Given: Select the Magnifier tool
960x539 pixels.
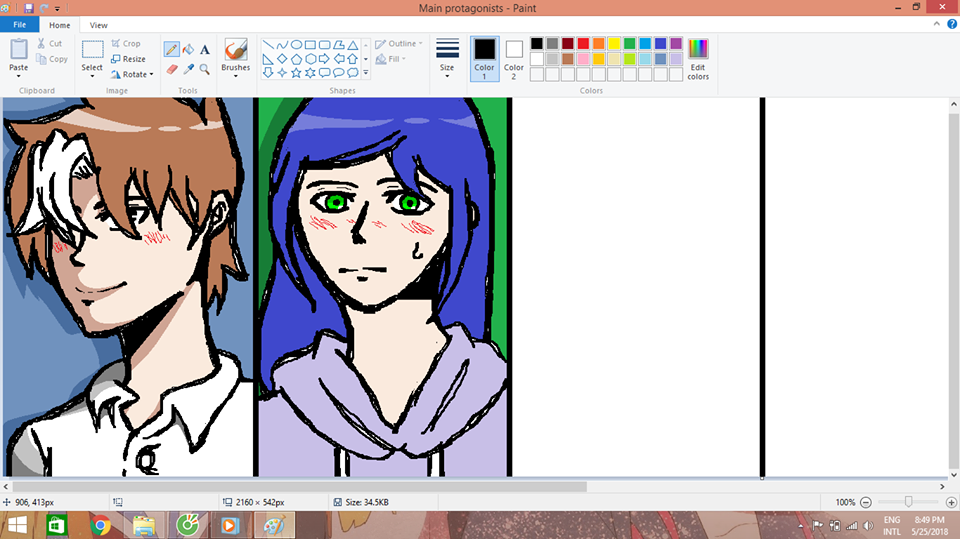Looking at the screenshot, I should point(205,69).
